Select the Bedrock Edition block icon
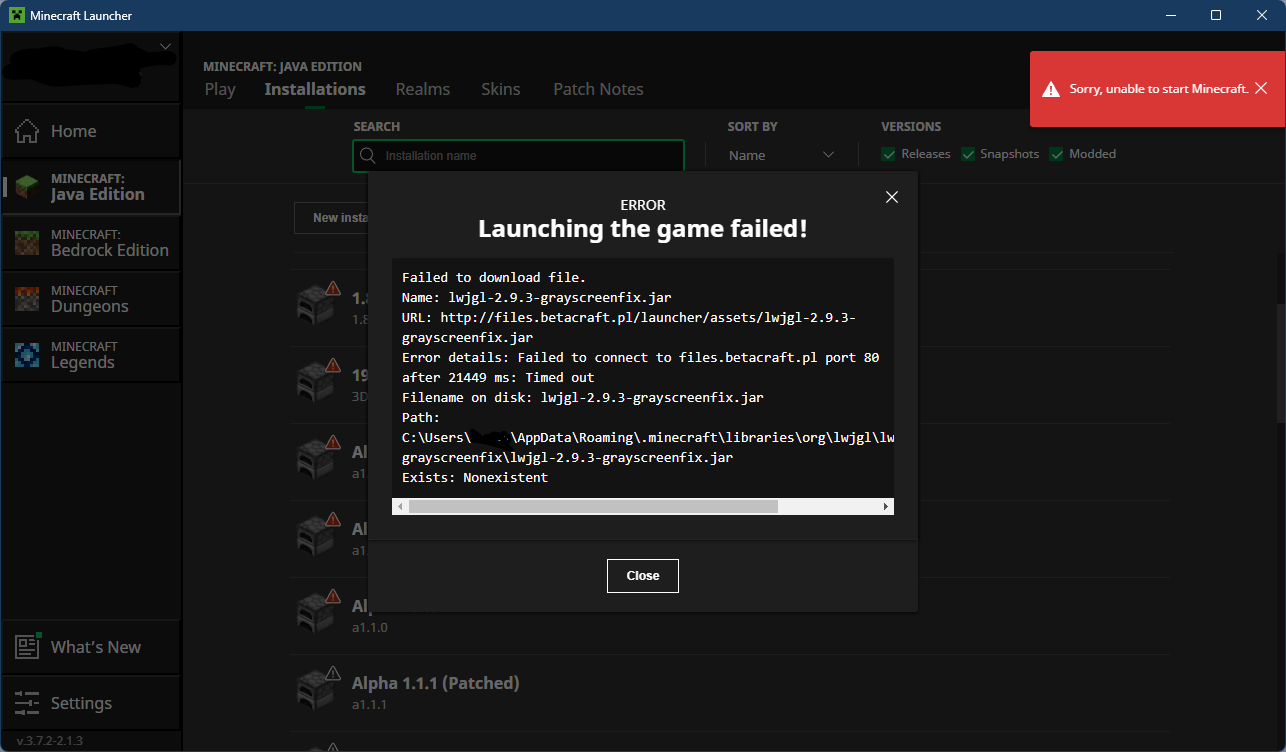This screenshot has width=1286, height=752. click(x=27, y=243)
